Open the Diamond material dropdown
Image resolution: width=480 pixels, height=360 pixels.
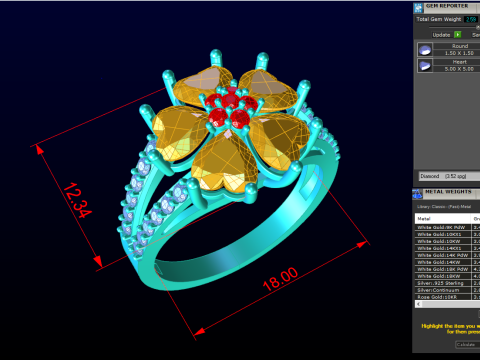(449, 176)
